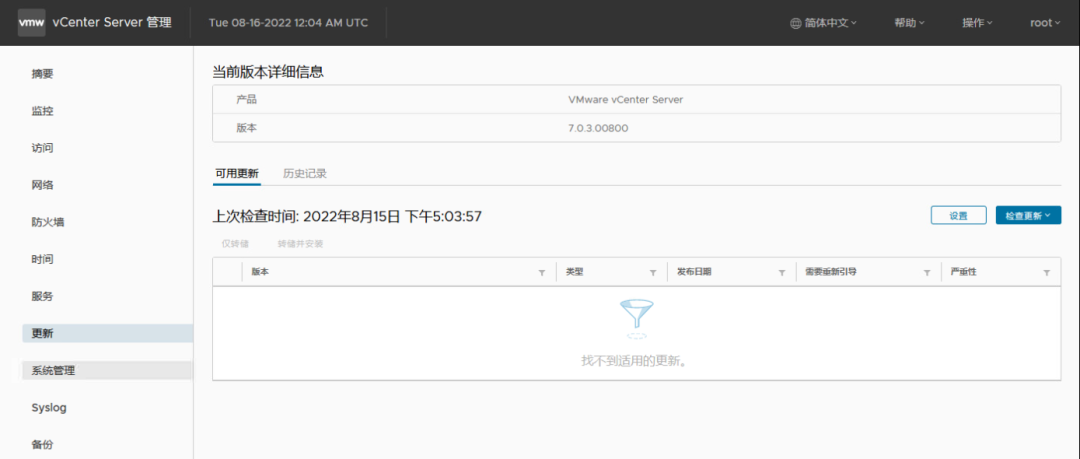Click the 类型 column header
The image size is (1080, 459).
point(574,272)
